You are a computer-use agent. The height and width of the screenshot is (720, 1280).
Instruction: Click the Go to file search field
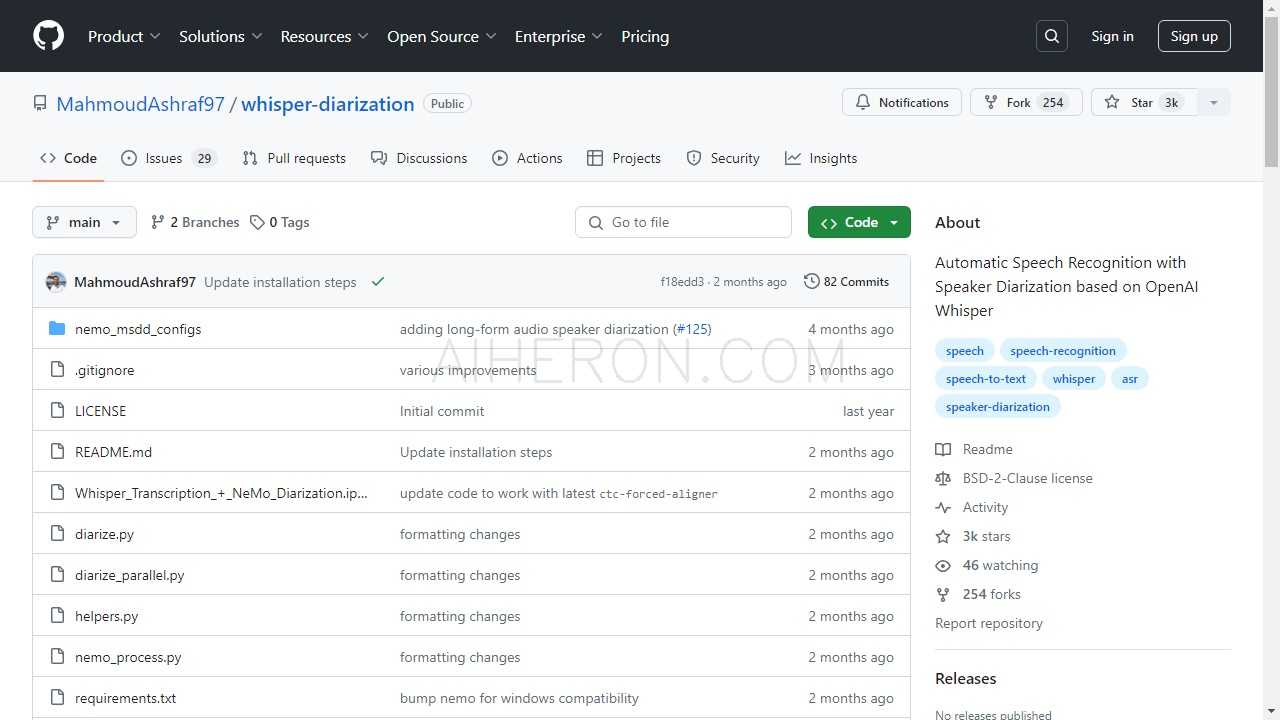coord(683,222)
